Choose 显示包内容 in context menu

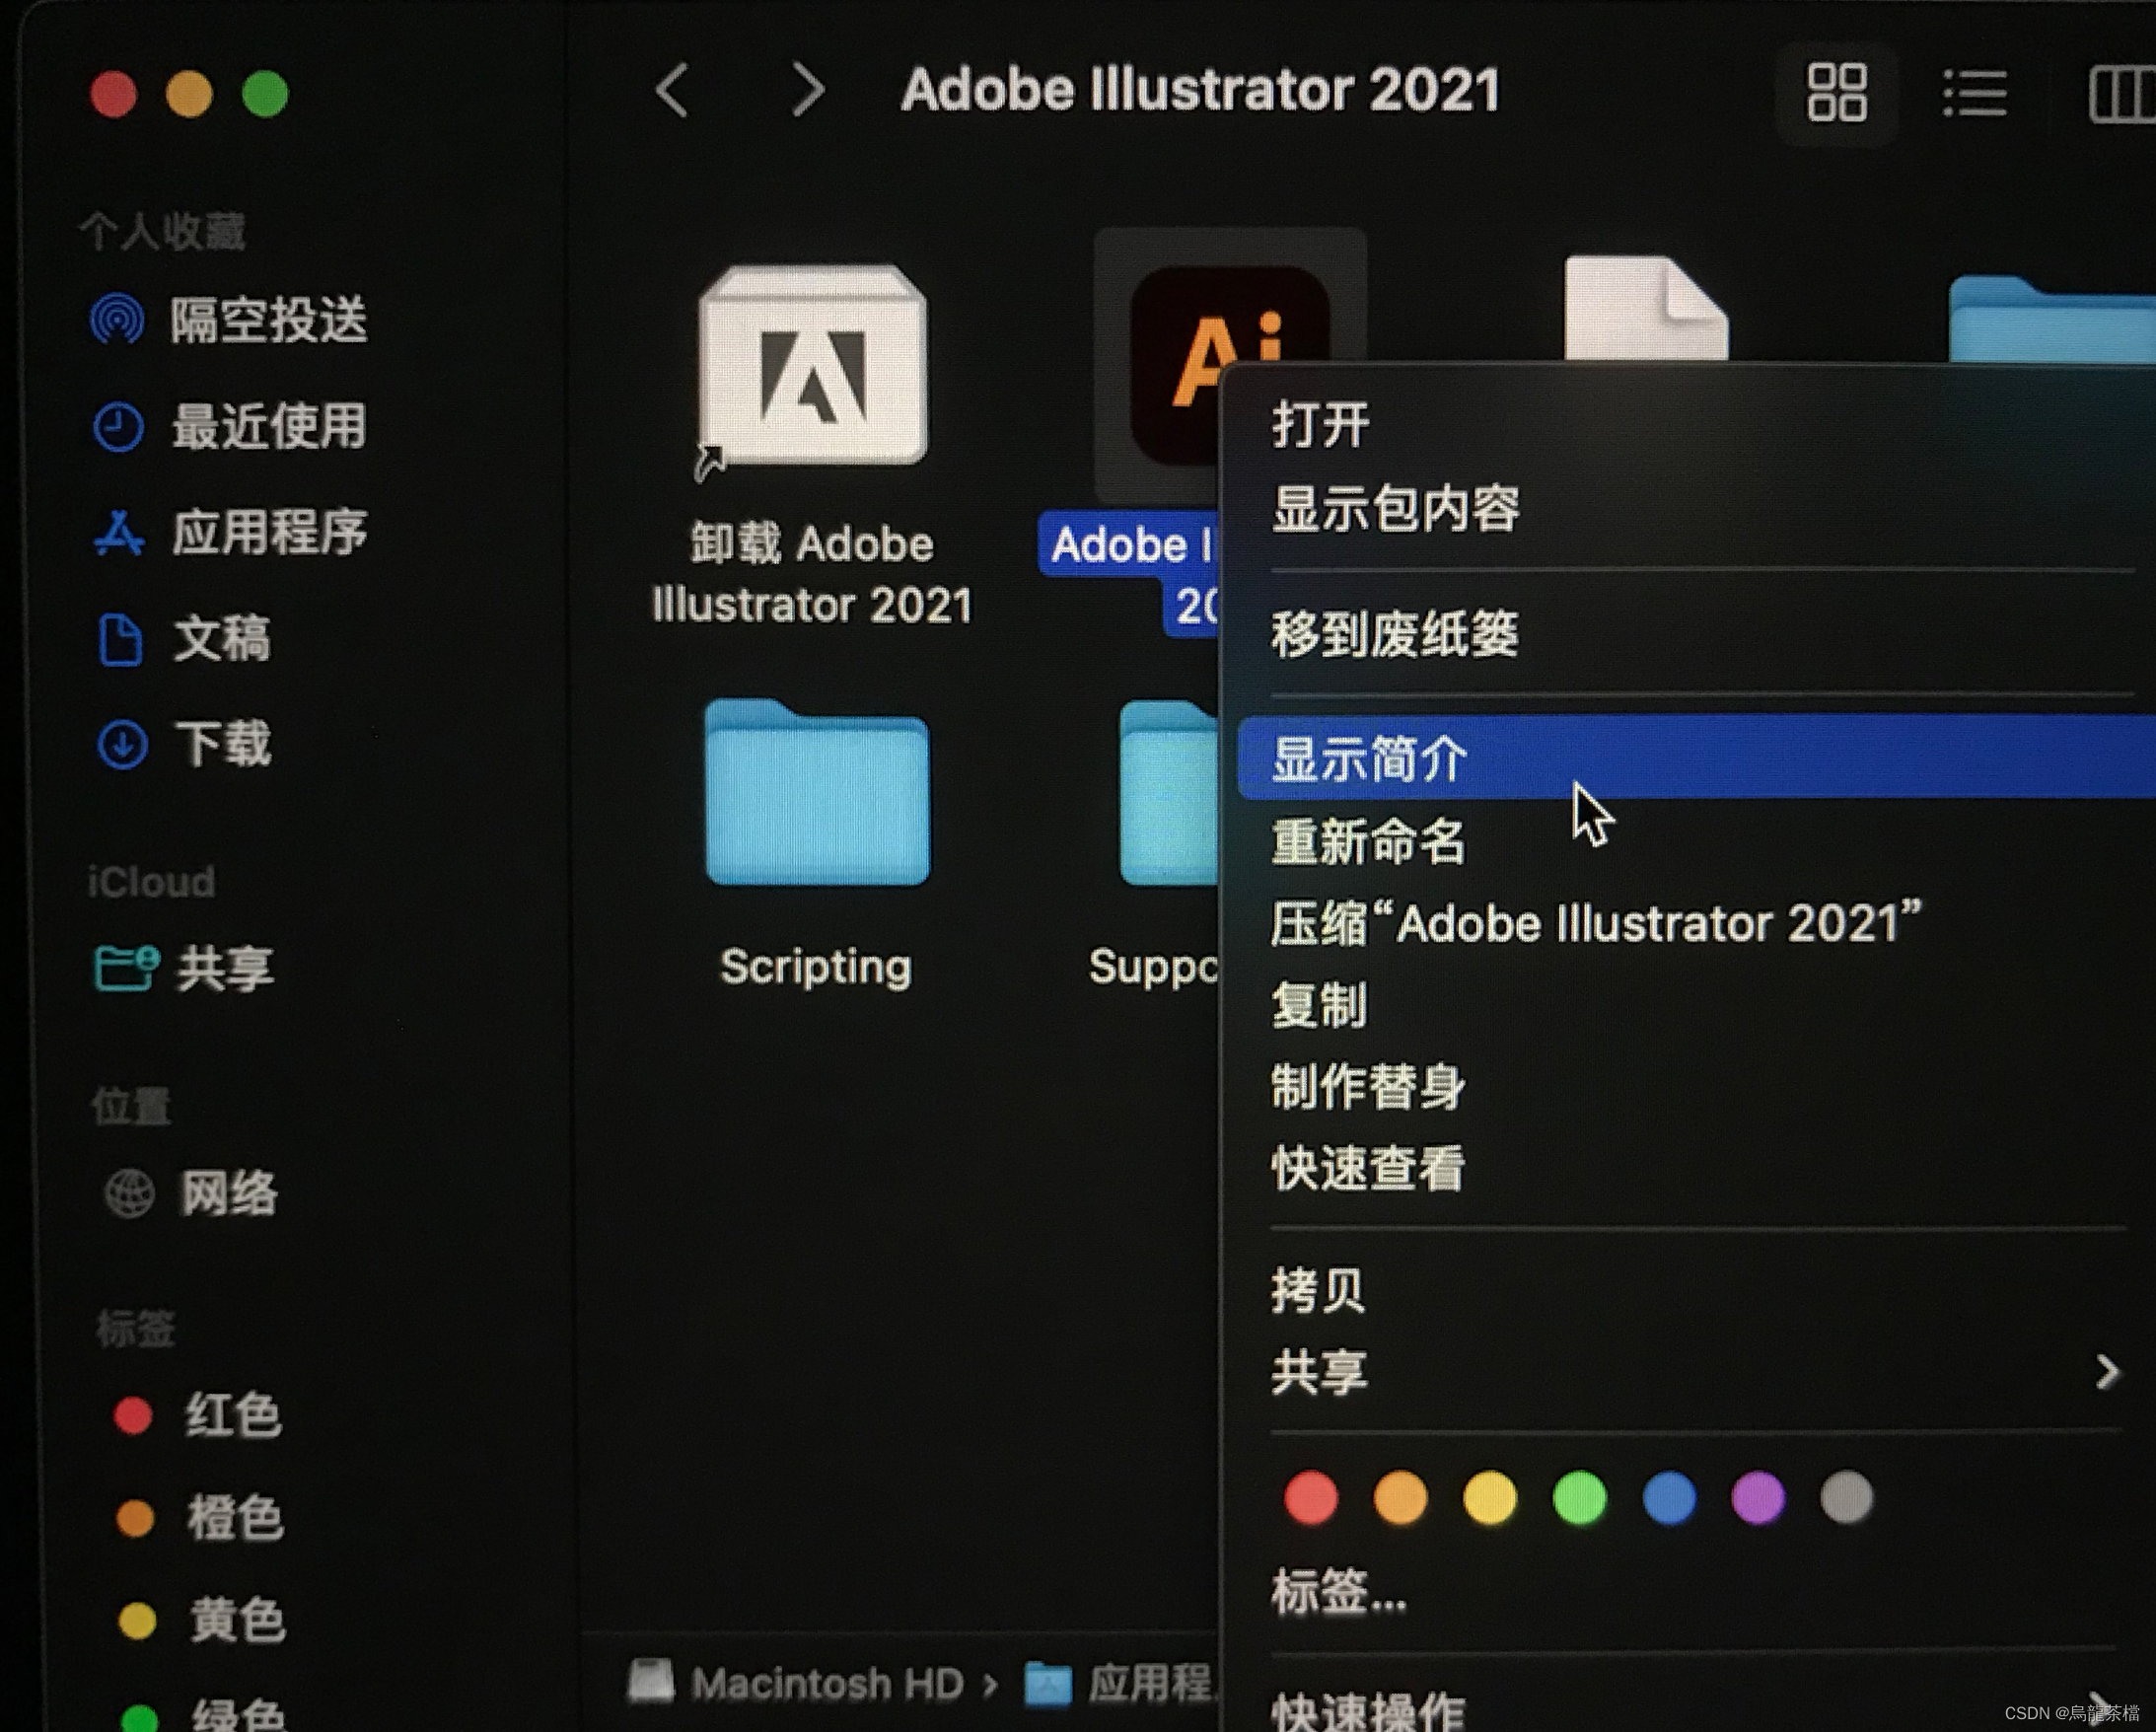(1394, 508)
